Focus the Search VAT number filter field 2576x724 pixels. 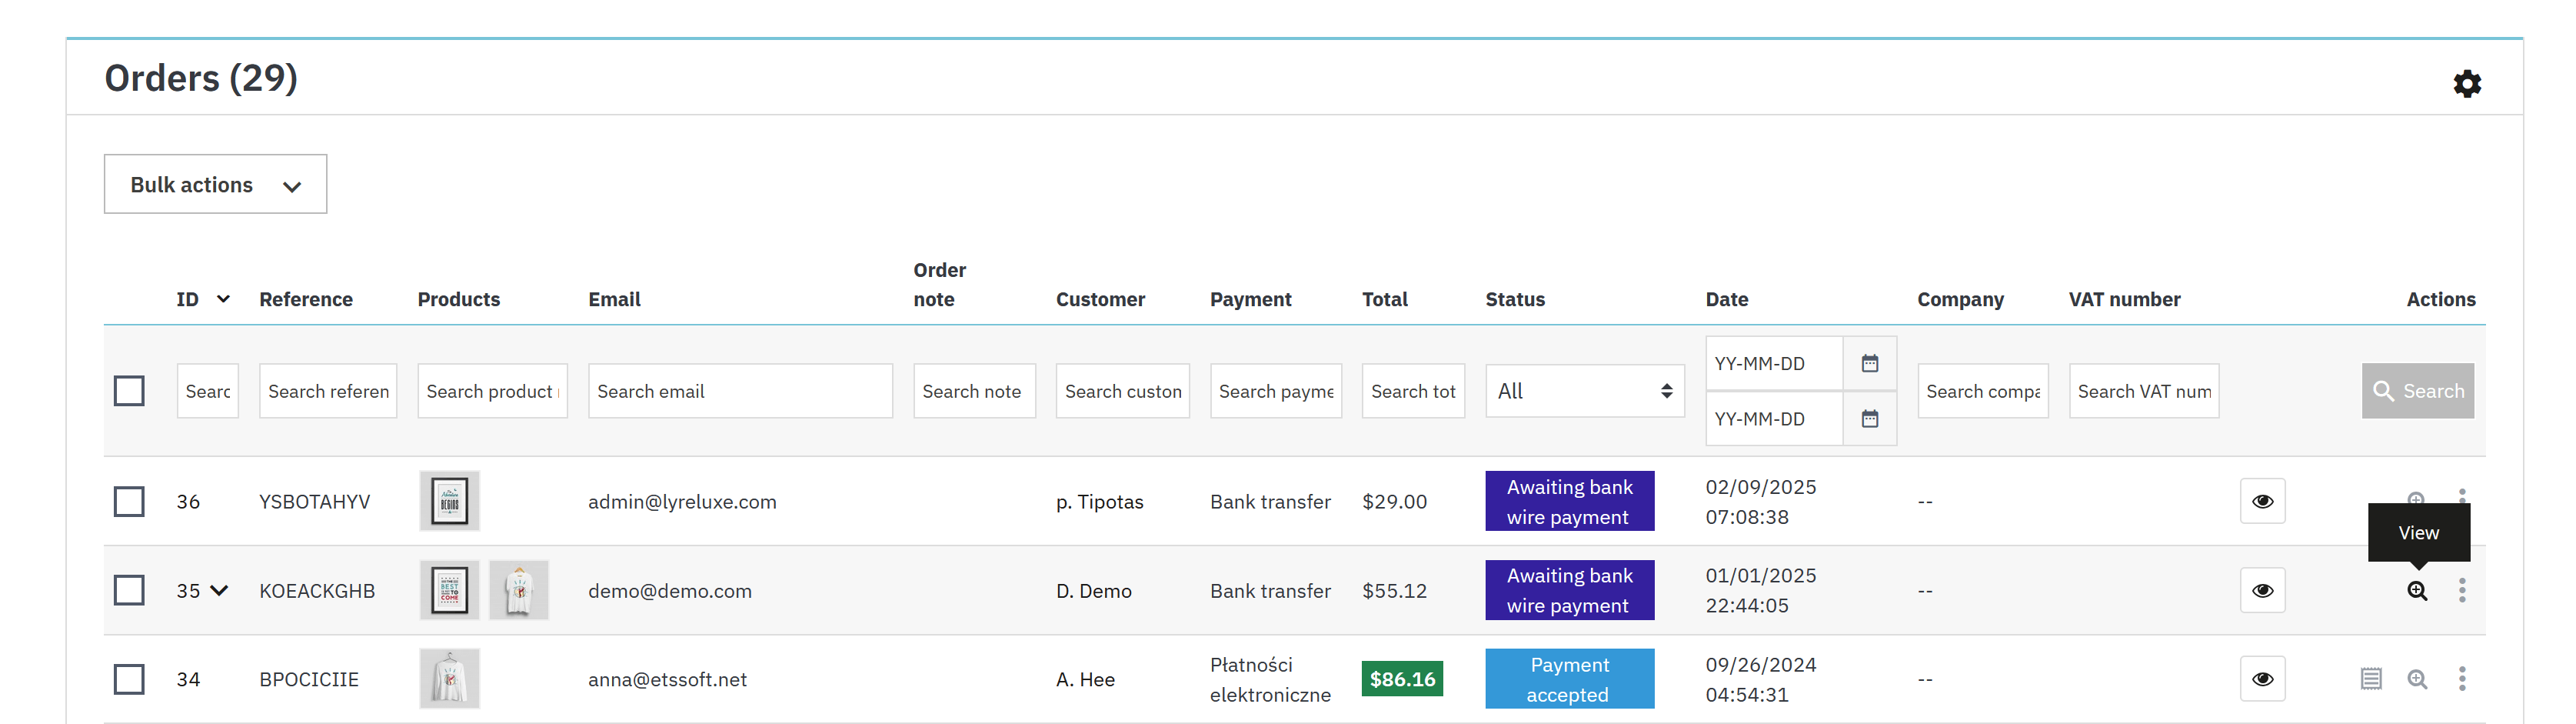point(2144,391)
